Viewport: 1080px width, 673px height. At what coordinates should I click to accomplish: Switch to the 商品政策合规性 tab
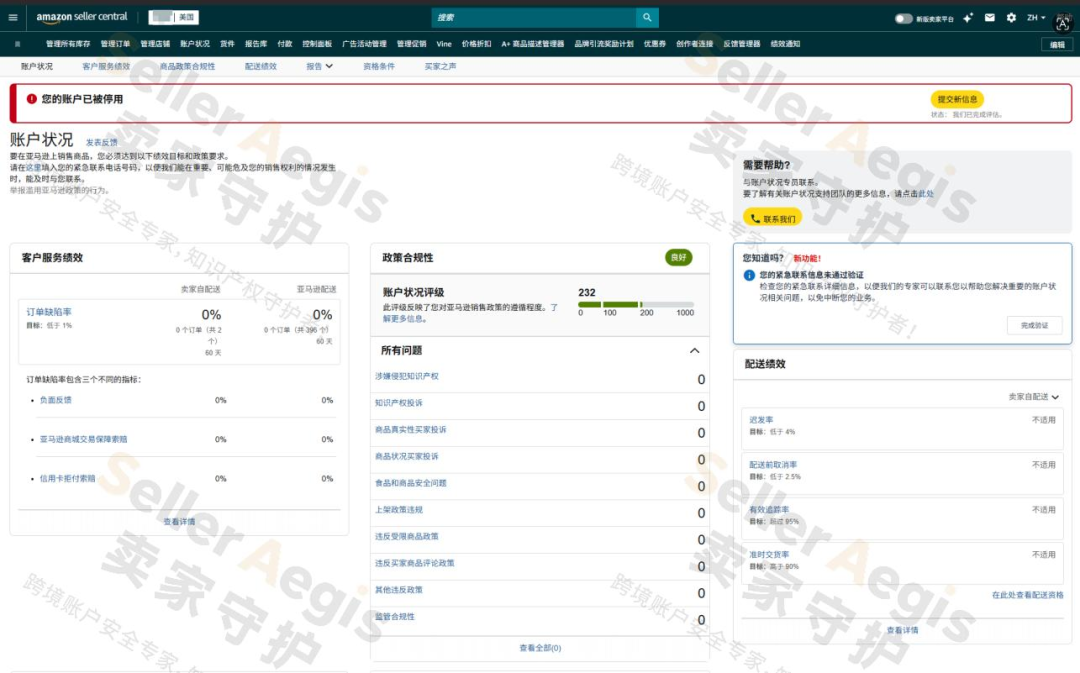[x=187, y=66]
